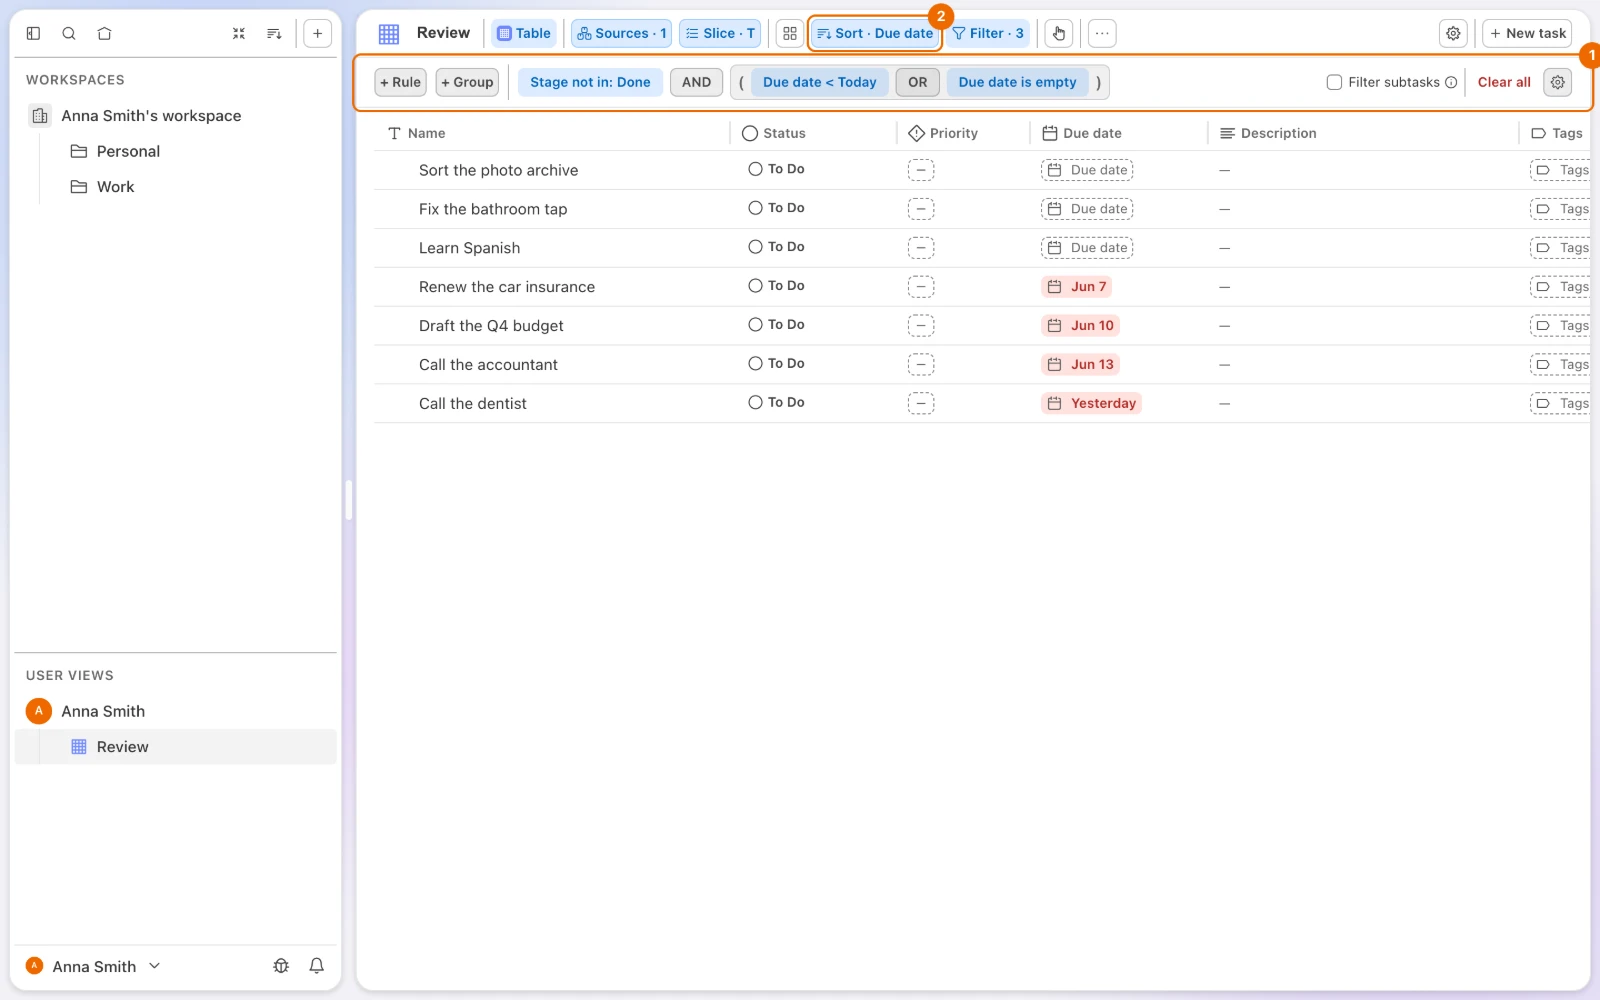
Task: Open the Sources · 1 dropdown
Action: [622, 33]
